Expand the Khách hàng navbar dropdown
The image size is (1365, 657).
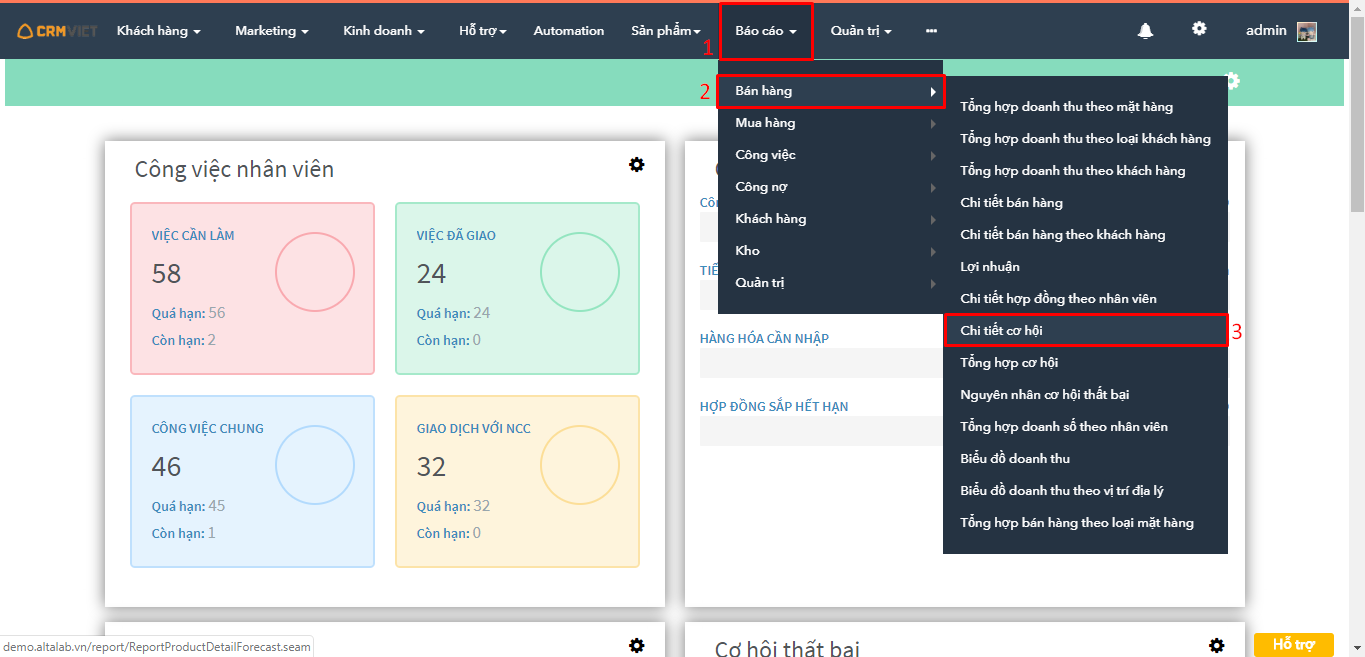pos(158,31)
